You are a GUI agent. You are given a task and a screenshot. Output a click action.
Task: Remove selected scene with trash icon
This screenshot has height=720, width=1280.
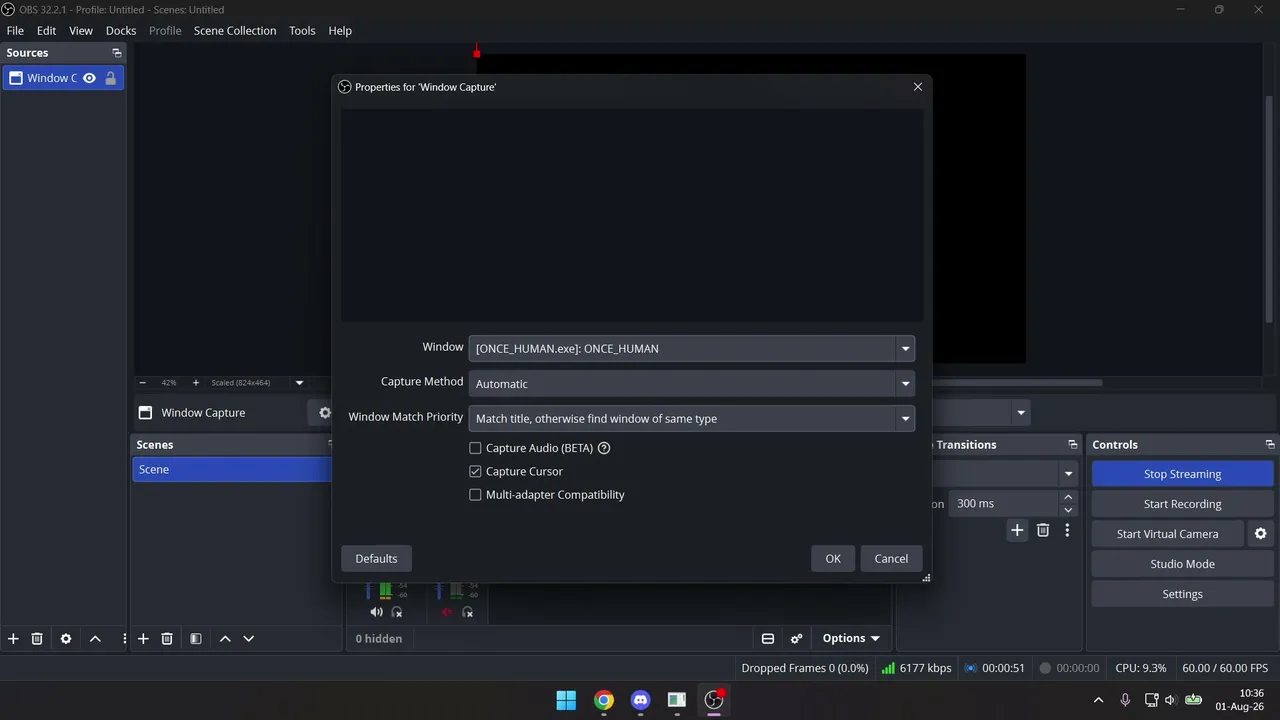167,638
